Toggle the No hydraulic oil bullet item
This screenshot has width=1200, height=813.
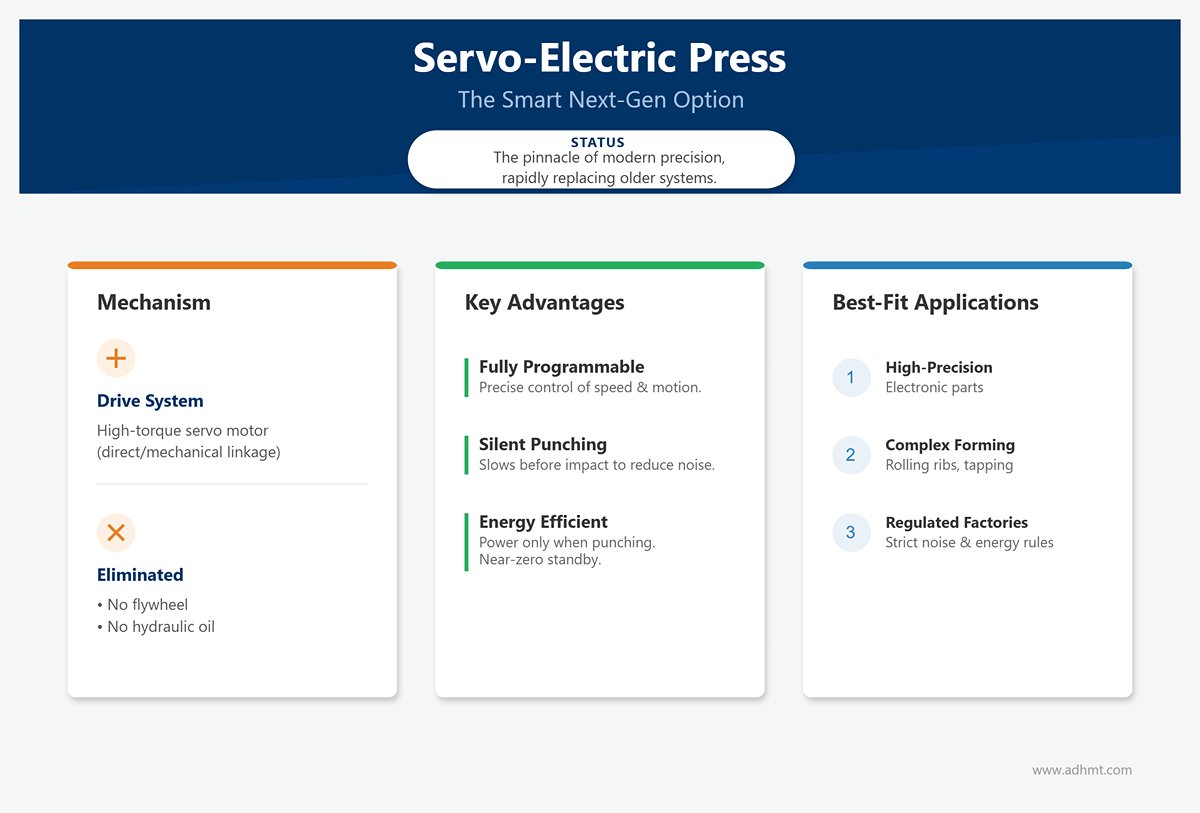(x=157, y=626)
